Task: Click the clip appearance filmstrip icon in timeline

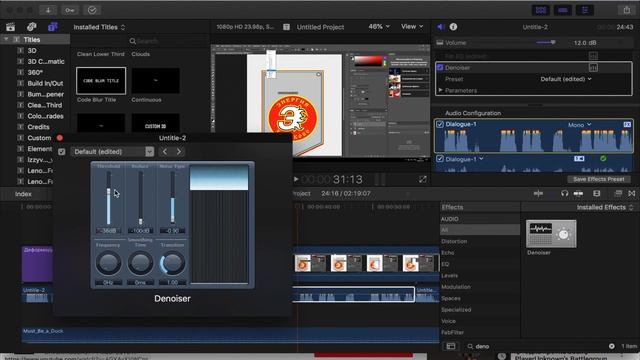Action: pos(596,193)
